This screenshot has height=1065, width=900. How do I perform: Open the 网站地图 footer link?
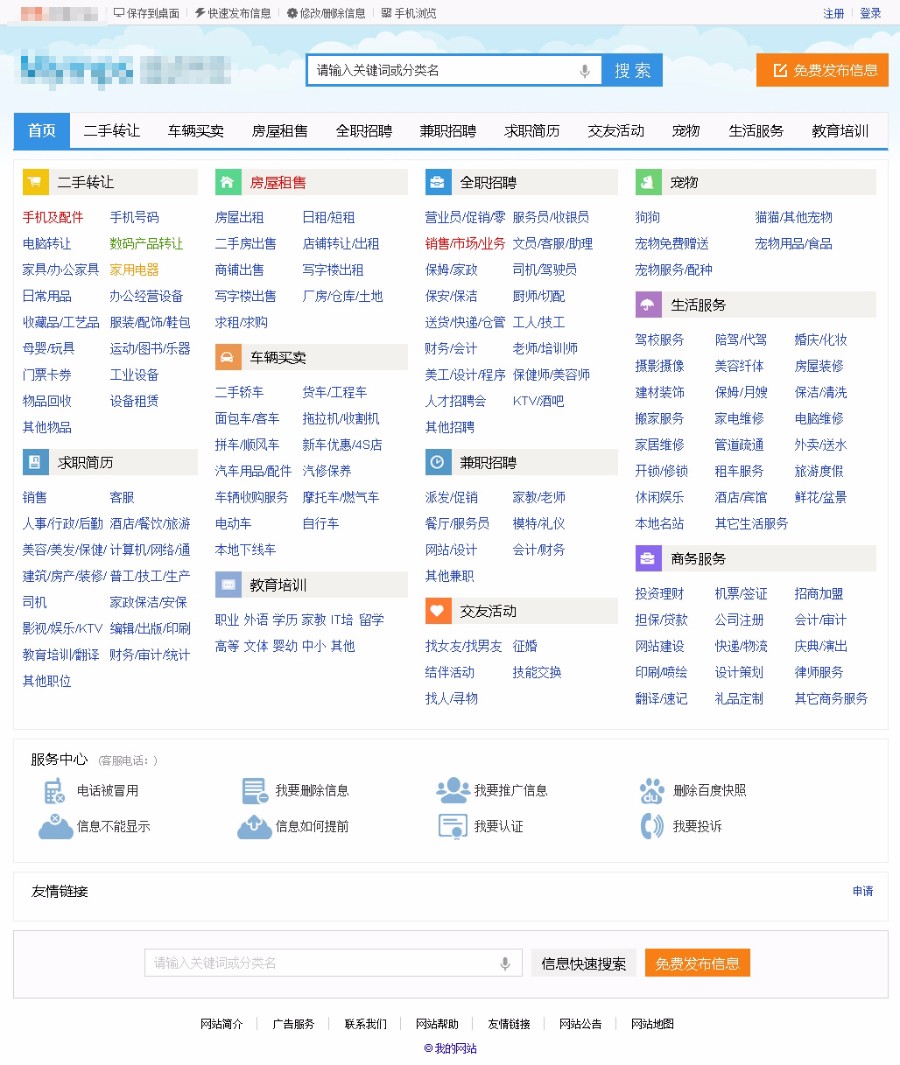650,1023
